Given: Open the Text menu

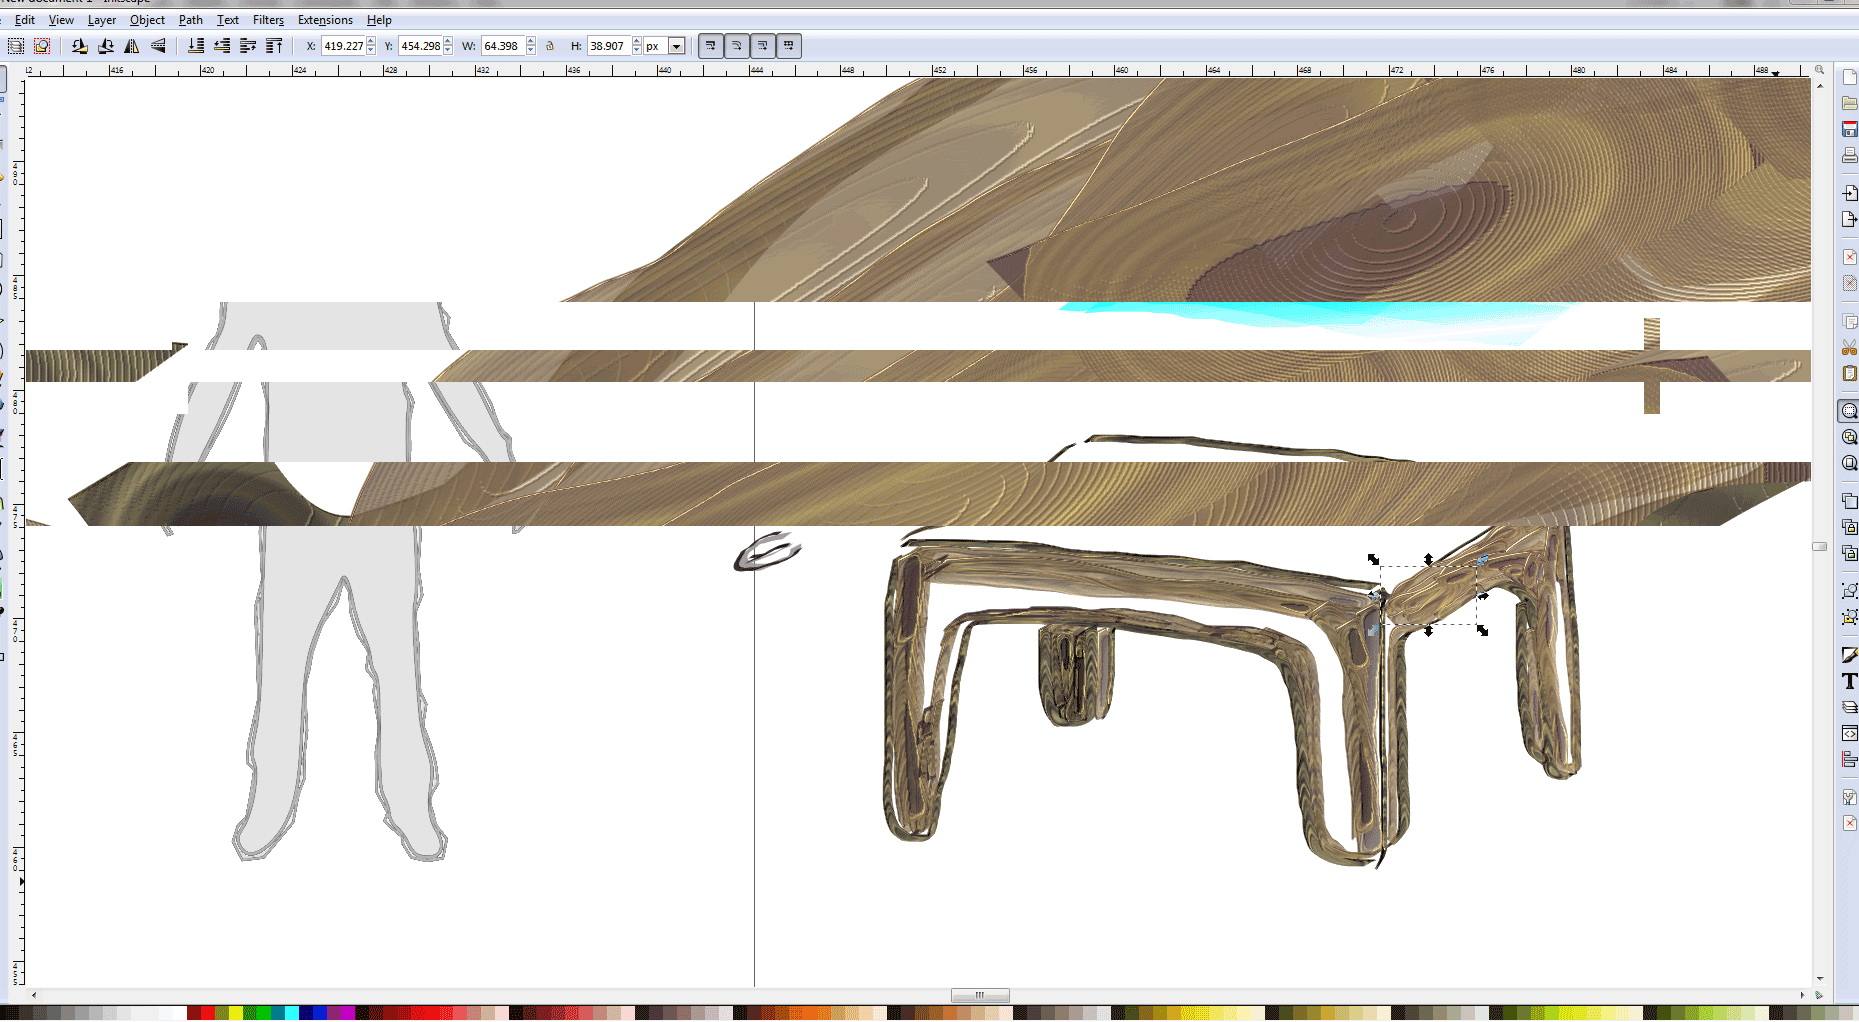Looking at the screenshot, I should (228, 20).
